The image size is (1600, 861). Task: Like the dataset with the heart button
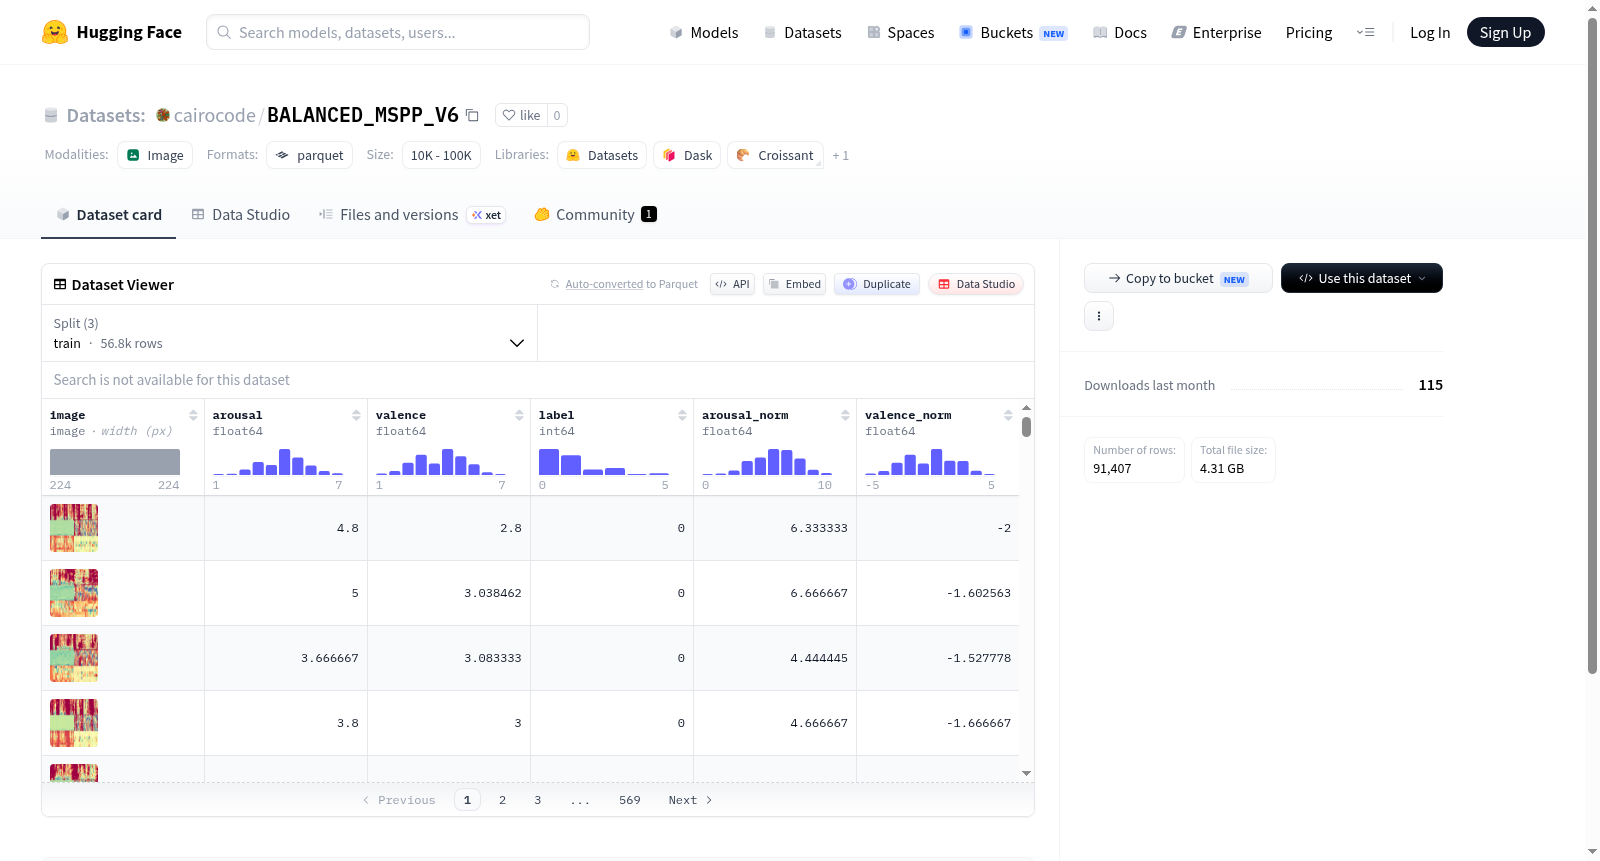pos(521,115)
